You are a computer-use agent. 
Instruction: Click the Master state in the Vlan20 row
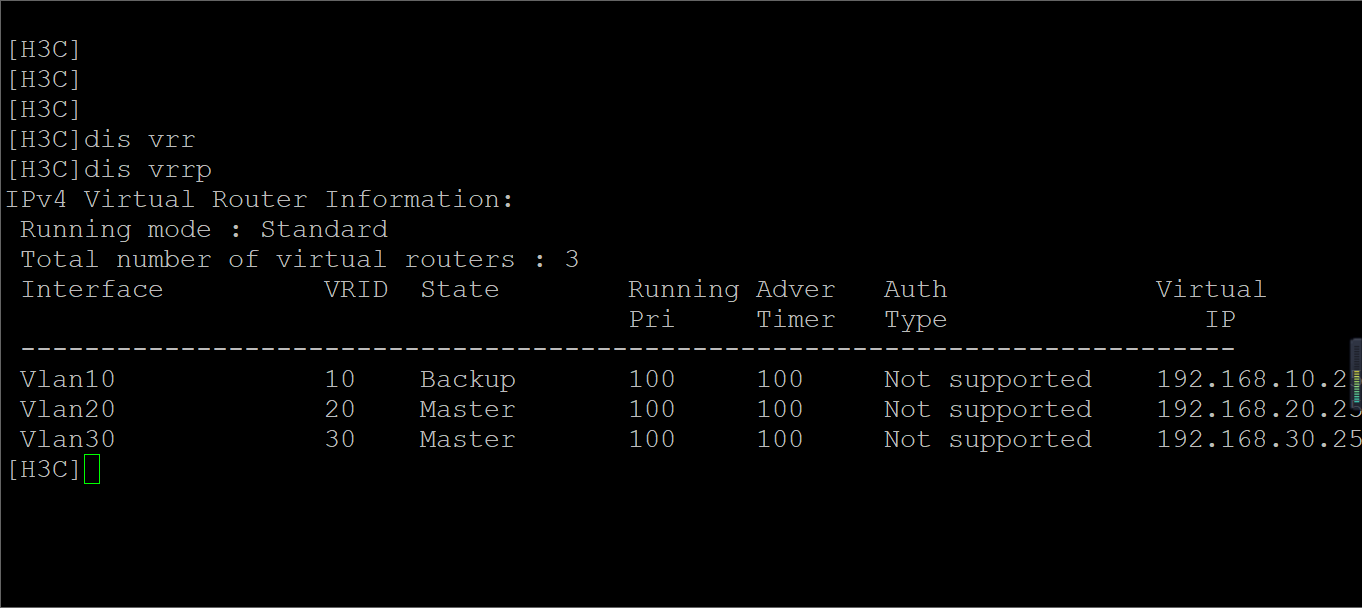coord(467,409)
